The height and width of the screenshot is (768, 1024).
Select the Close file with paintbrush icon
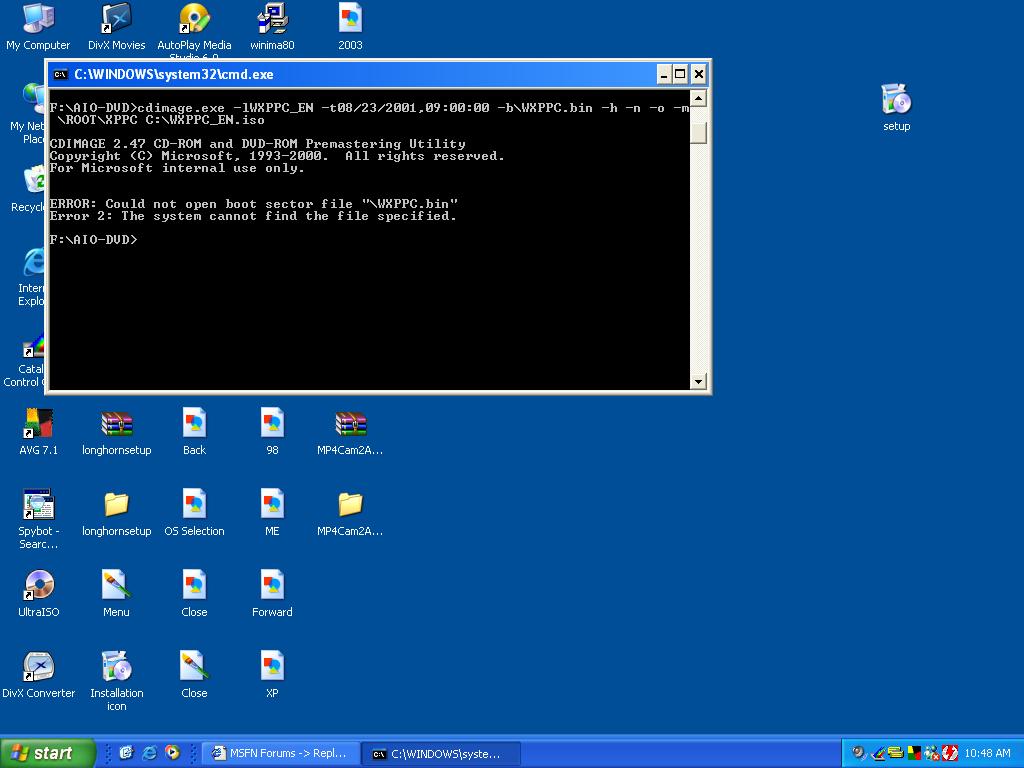(194, 675)
